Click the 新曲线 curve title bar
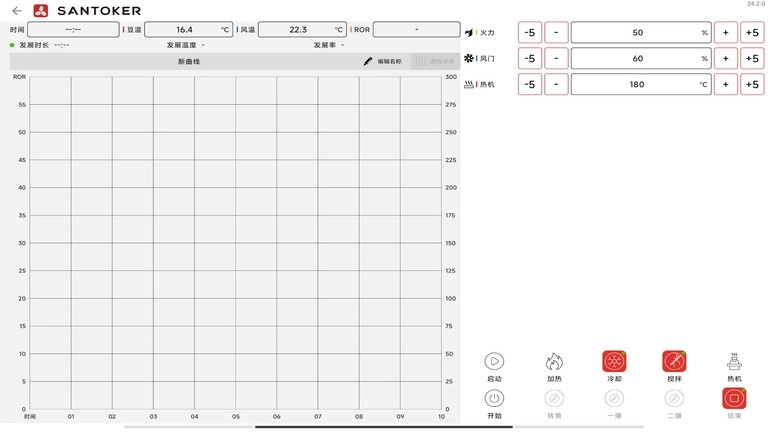Screen dimensions: 768x432 pyautogui.click(x=189, y=61)
